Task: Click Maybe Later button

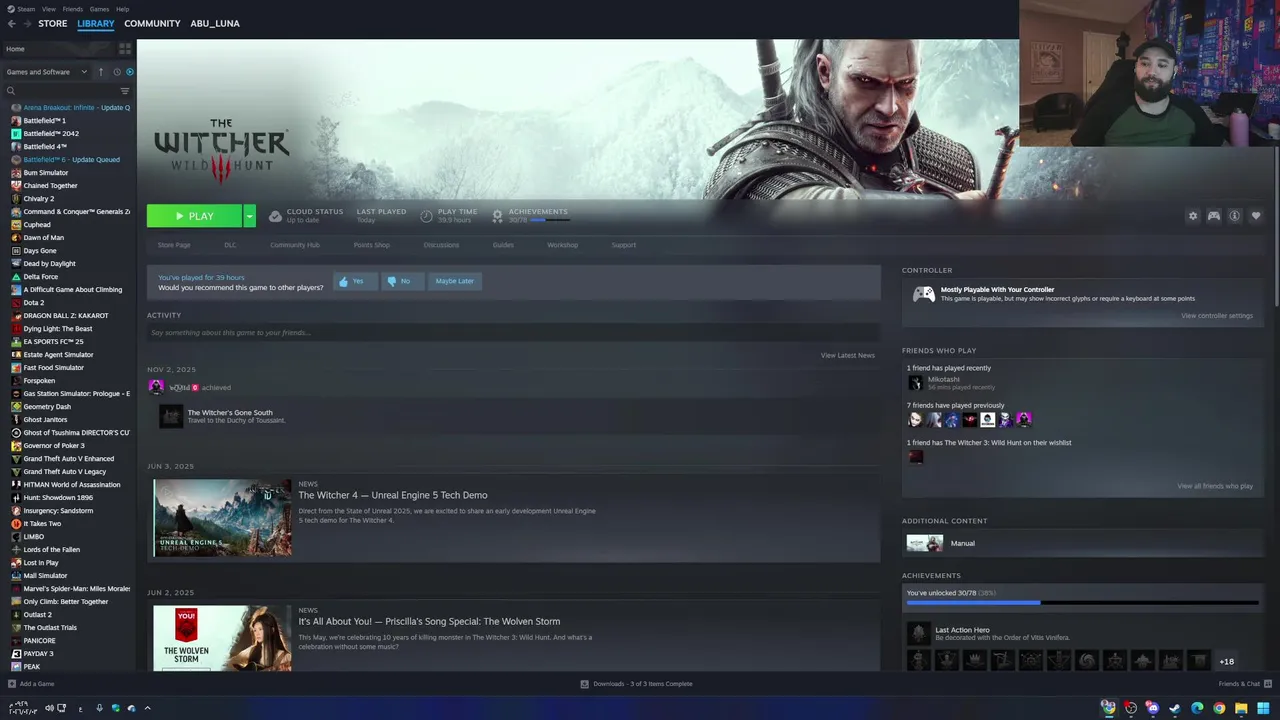Action: pos(454,281)
